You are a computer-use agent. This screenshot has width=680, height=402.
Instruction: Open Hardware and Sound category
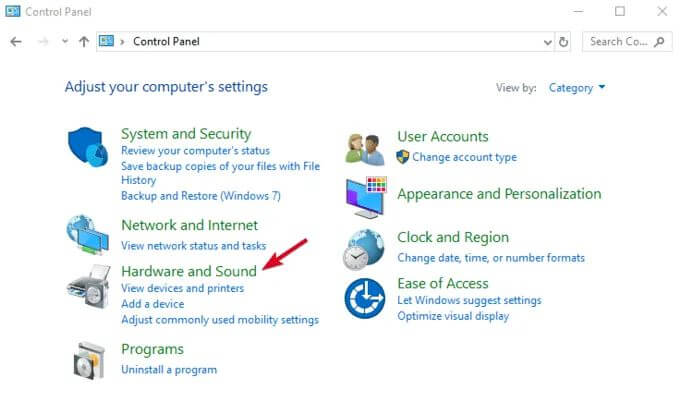coord(189,271)
